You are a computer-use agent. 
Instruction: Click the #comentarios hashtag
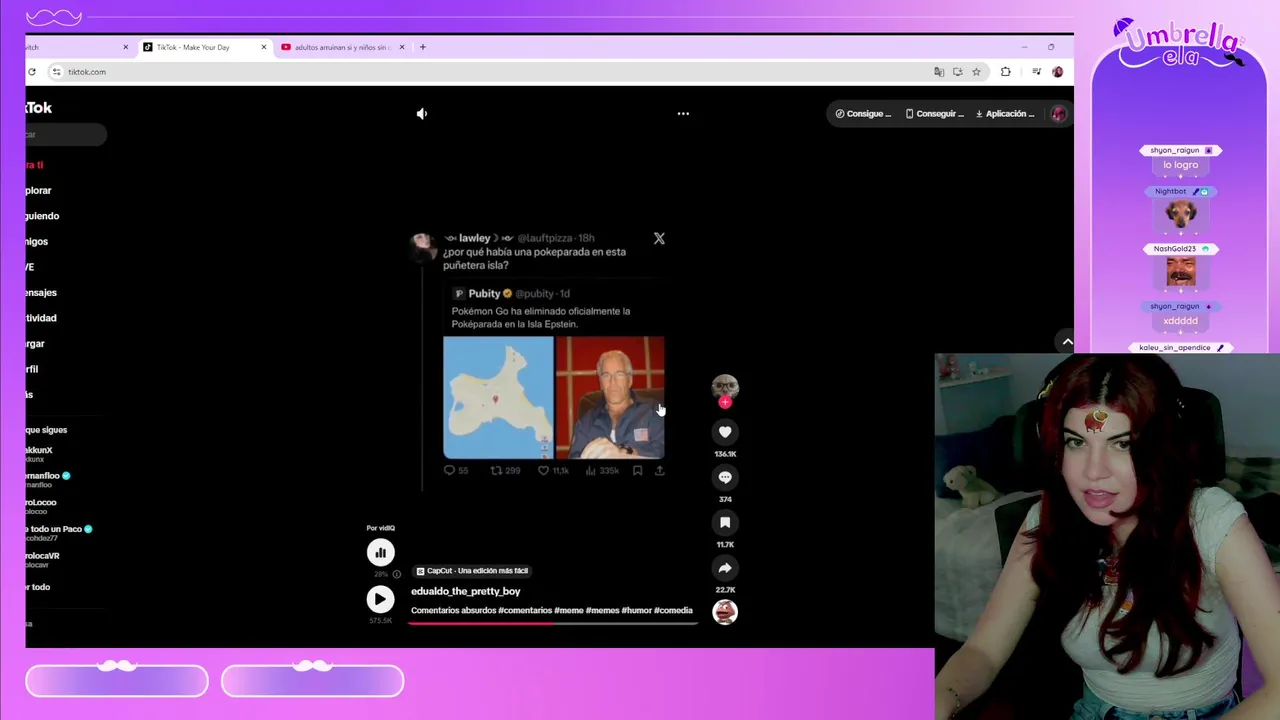click(x=526, y=610)
